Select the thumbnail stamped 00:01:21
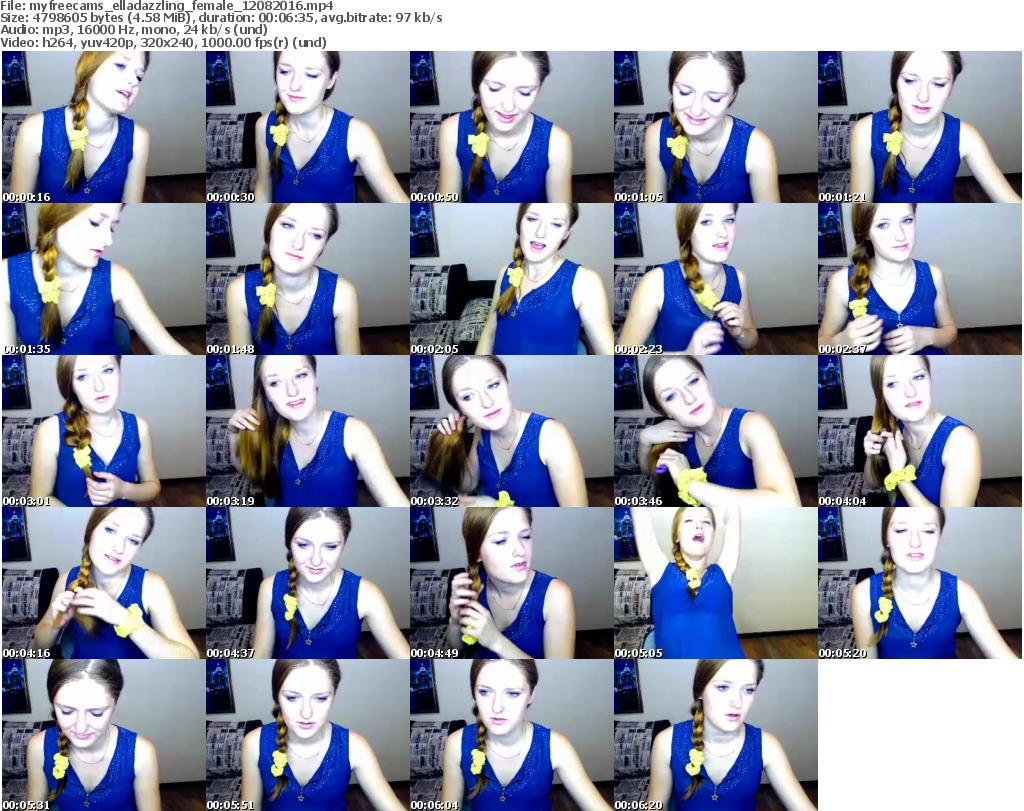This screenshot has width=1024, height=811. tap(920, 127)
